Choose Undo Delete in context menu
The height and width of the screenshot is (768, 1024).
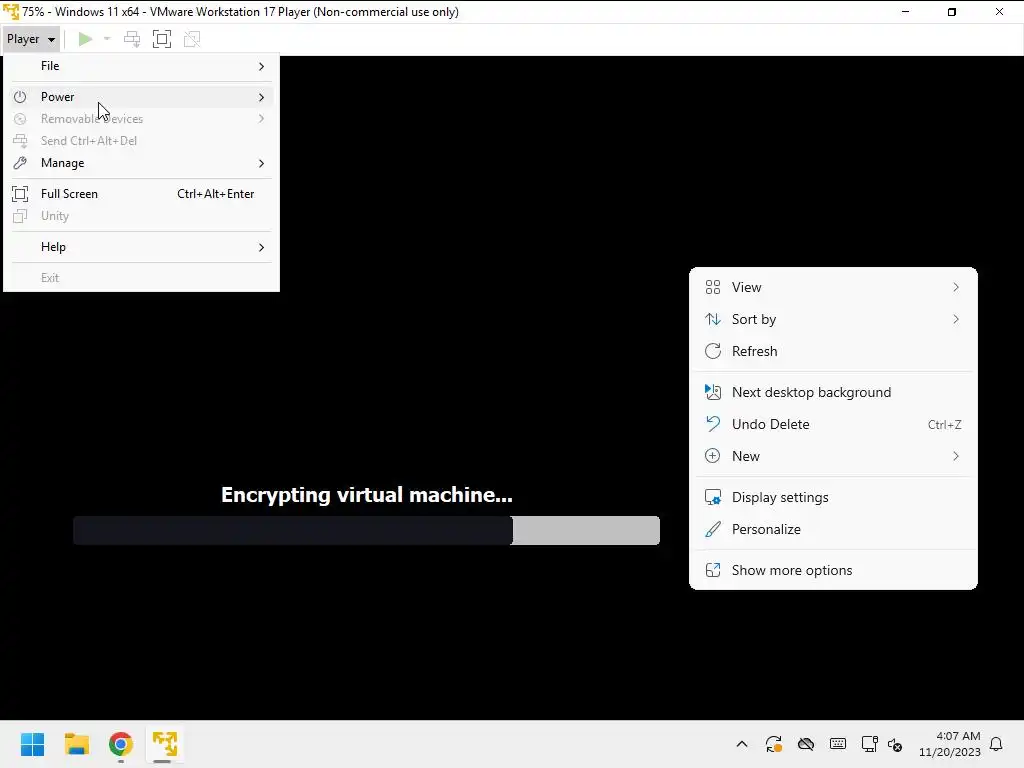click(833, 424)
